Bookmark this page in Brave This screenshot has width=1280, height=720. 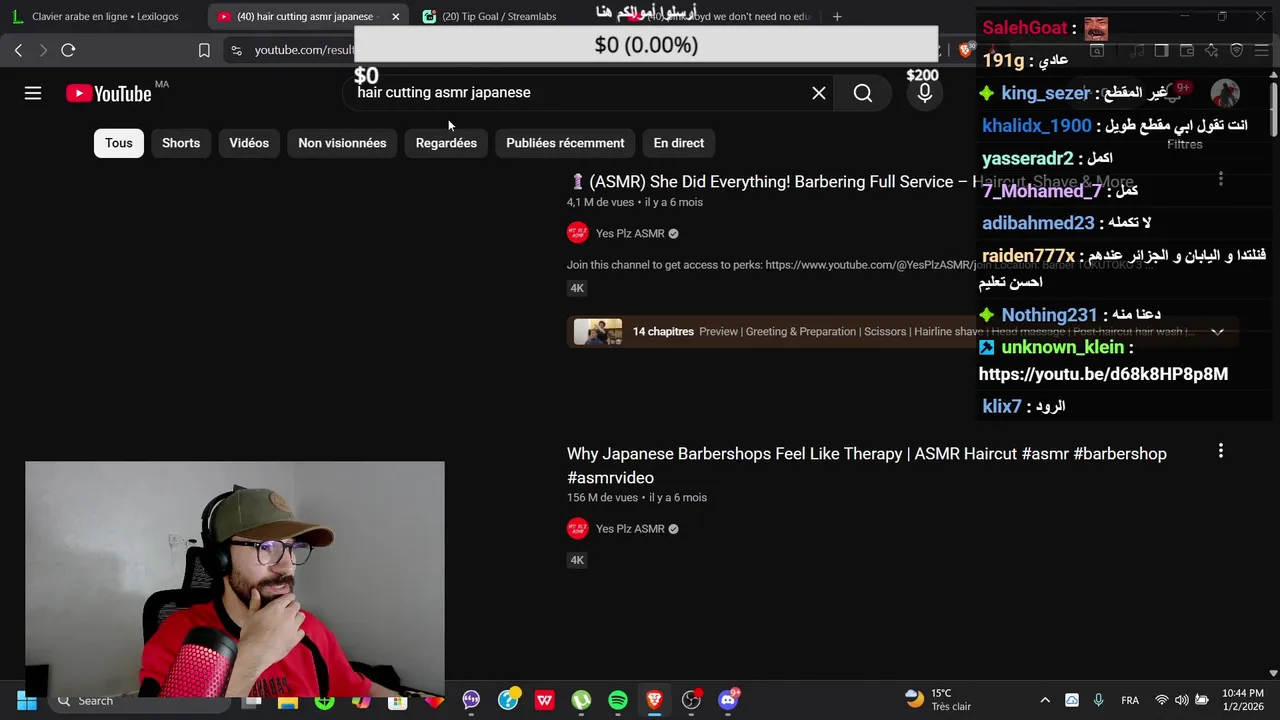pos(204,50)
